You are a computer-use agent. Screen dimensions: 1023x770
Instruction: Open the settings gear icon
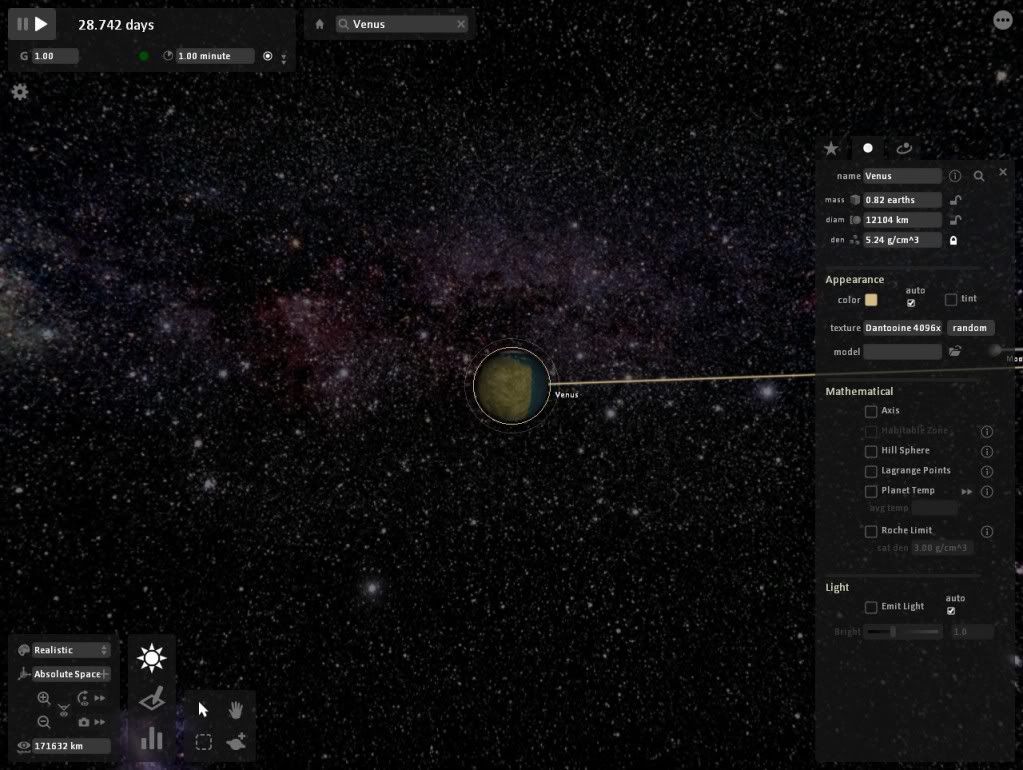20,92
